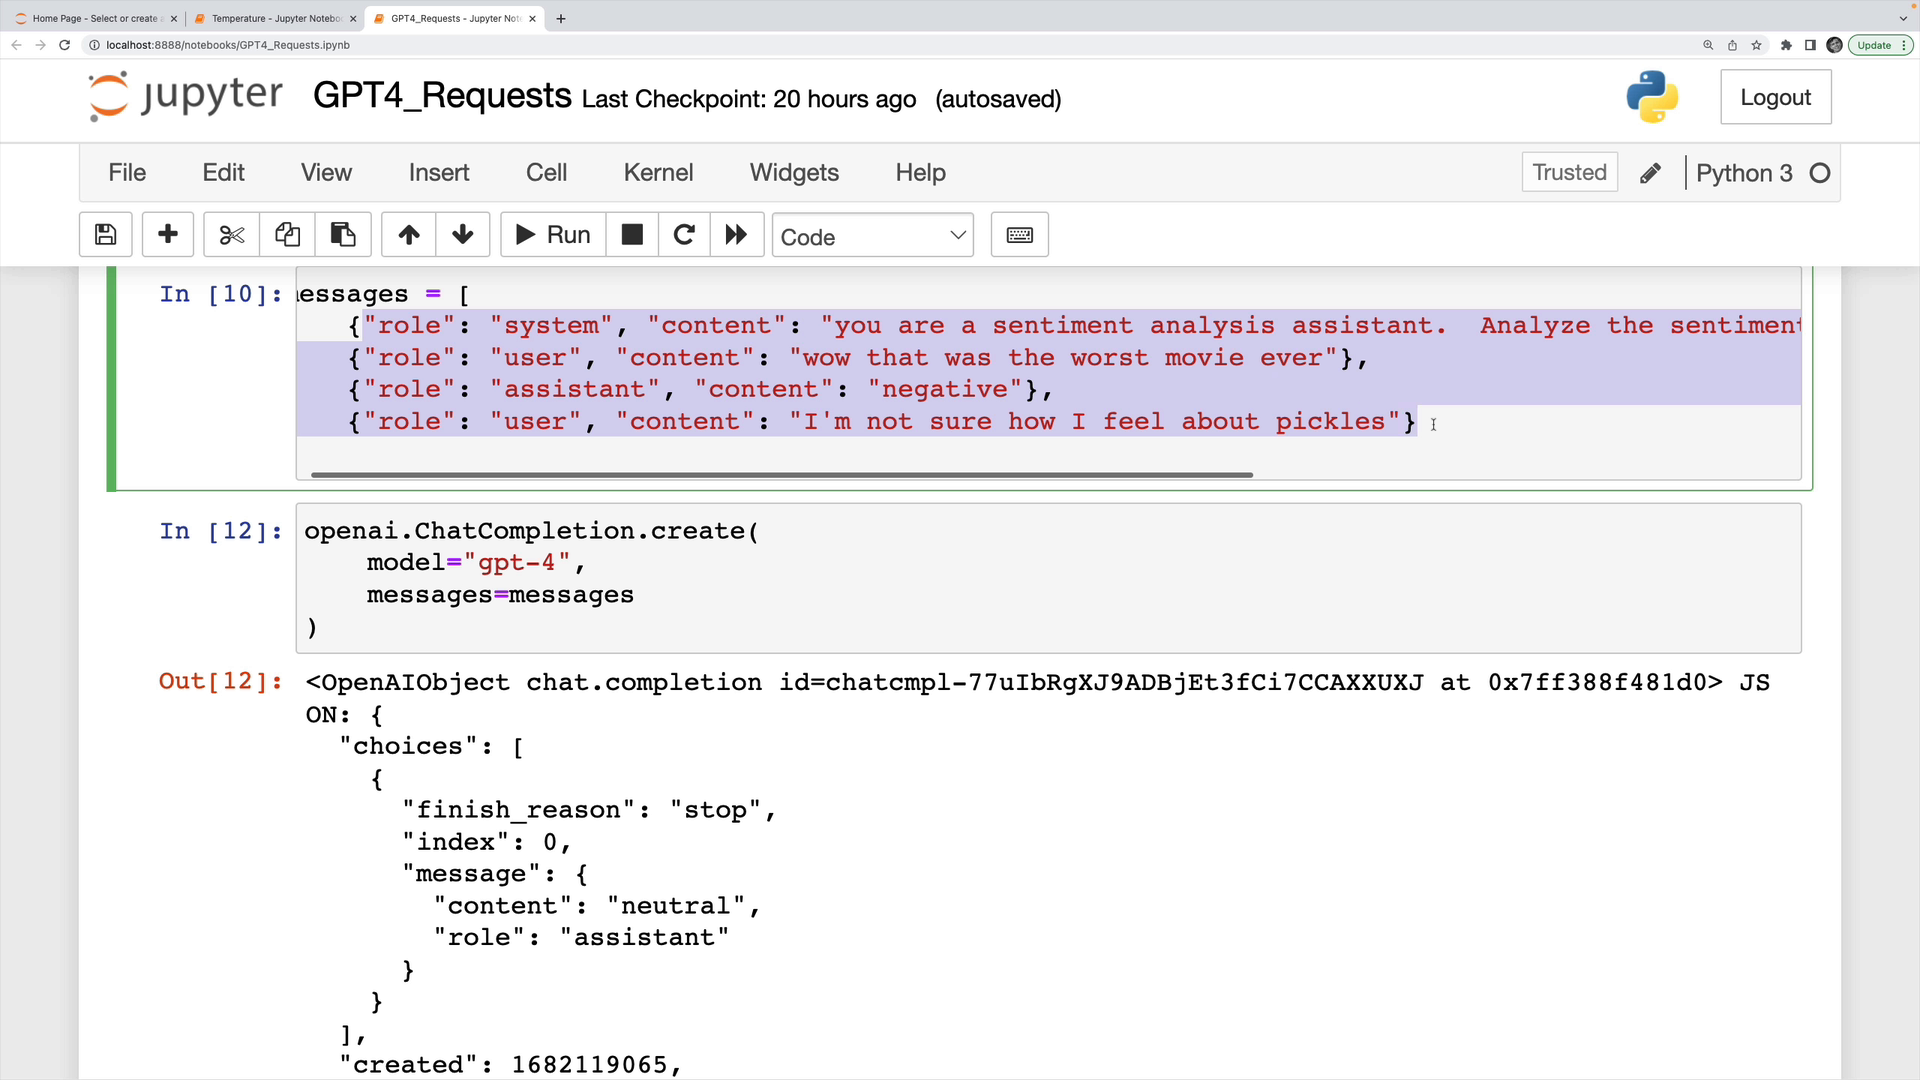Click the Move cell up icon

pos(409,235)
